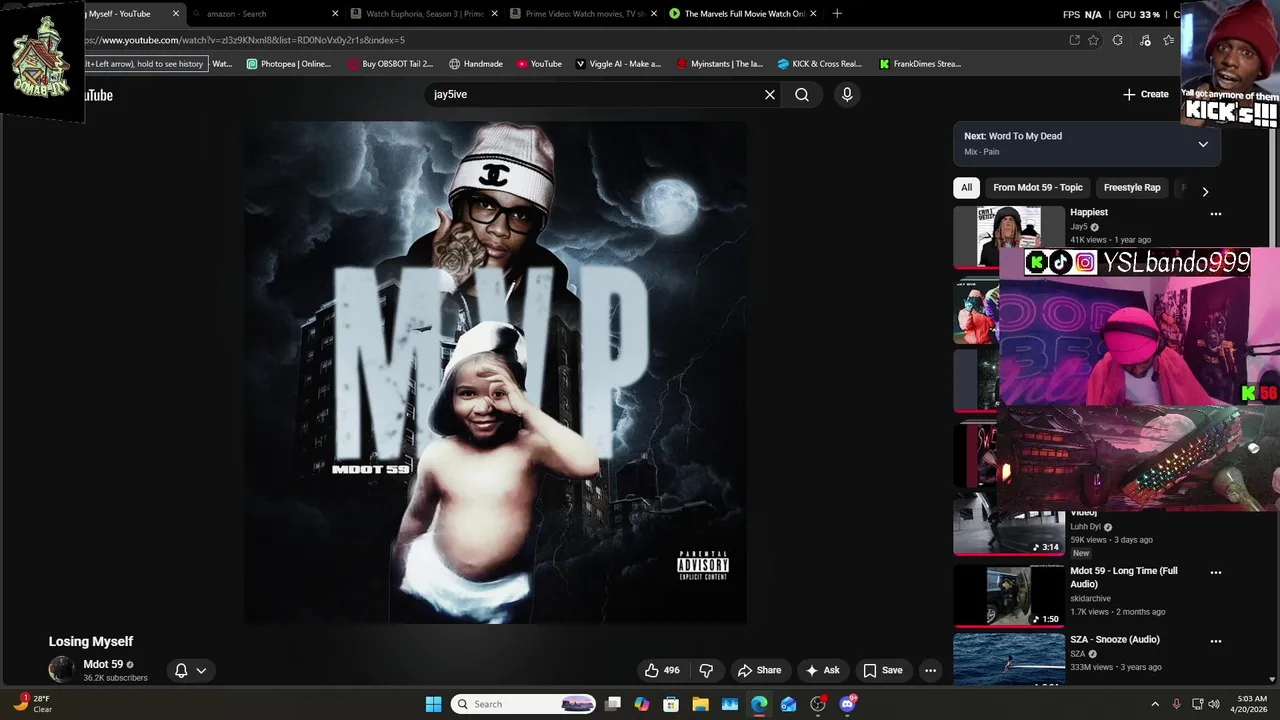Image resolution: width=1280 pixels, height=720 pixels.
Task: Clear the YouTube search box text
Action: pos(770,94)
